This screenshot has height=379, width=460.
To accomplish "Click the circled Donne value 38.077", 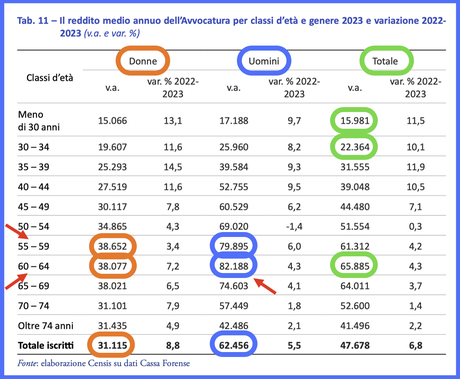I will coord(112,266).
